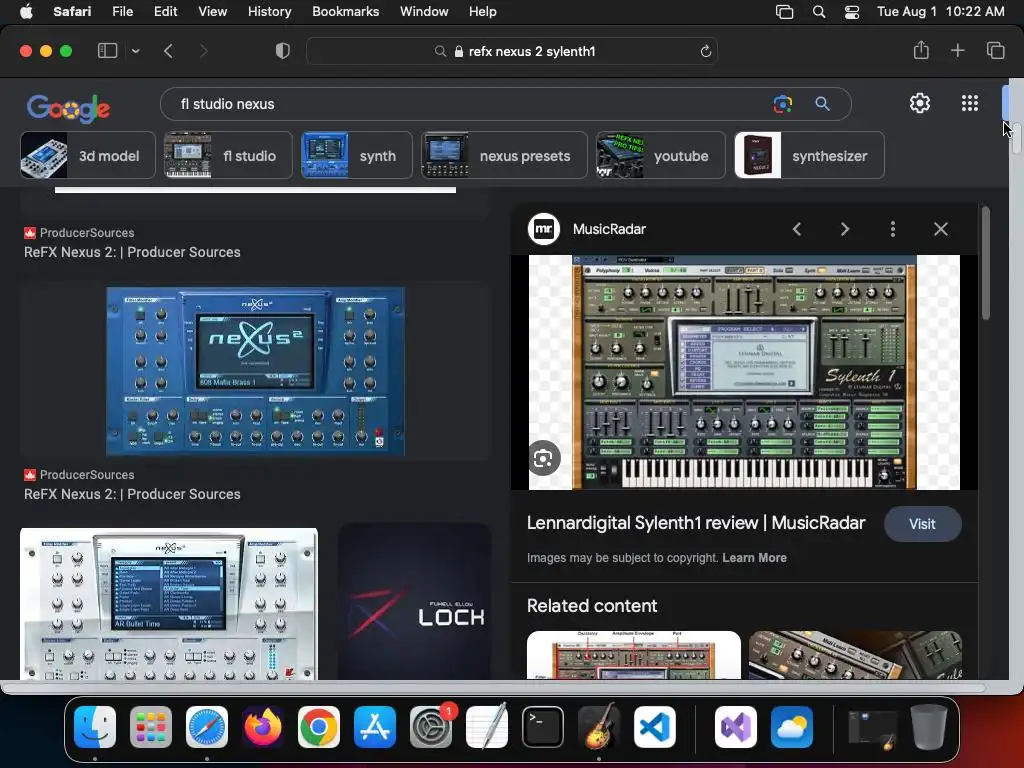This screenshot has height=768, width=1024.
Task: Click the Visit button
Action: [922, 524]
